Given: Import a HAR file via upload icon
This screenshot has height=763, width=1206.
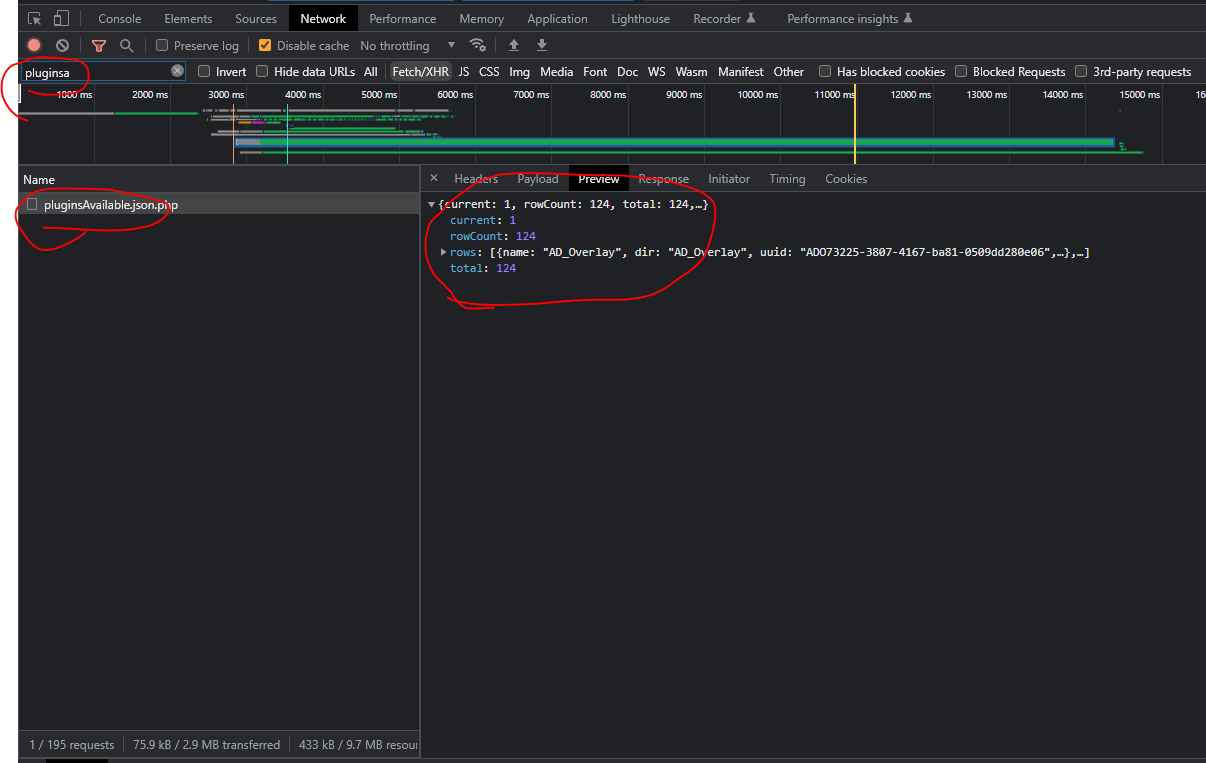Looking at the screenshot, I should [x=513, y=45].
